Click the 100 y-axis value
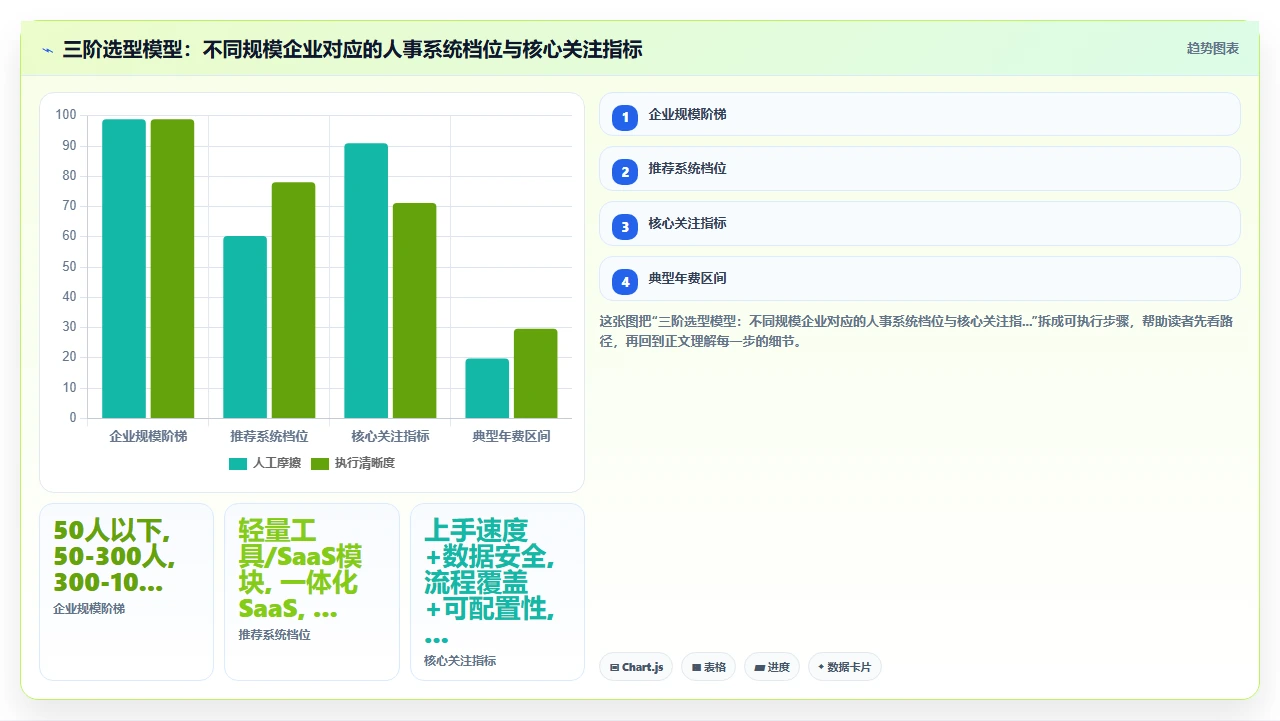This screenshot has width=1280, height=721. (66, 115)
